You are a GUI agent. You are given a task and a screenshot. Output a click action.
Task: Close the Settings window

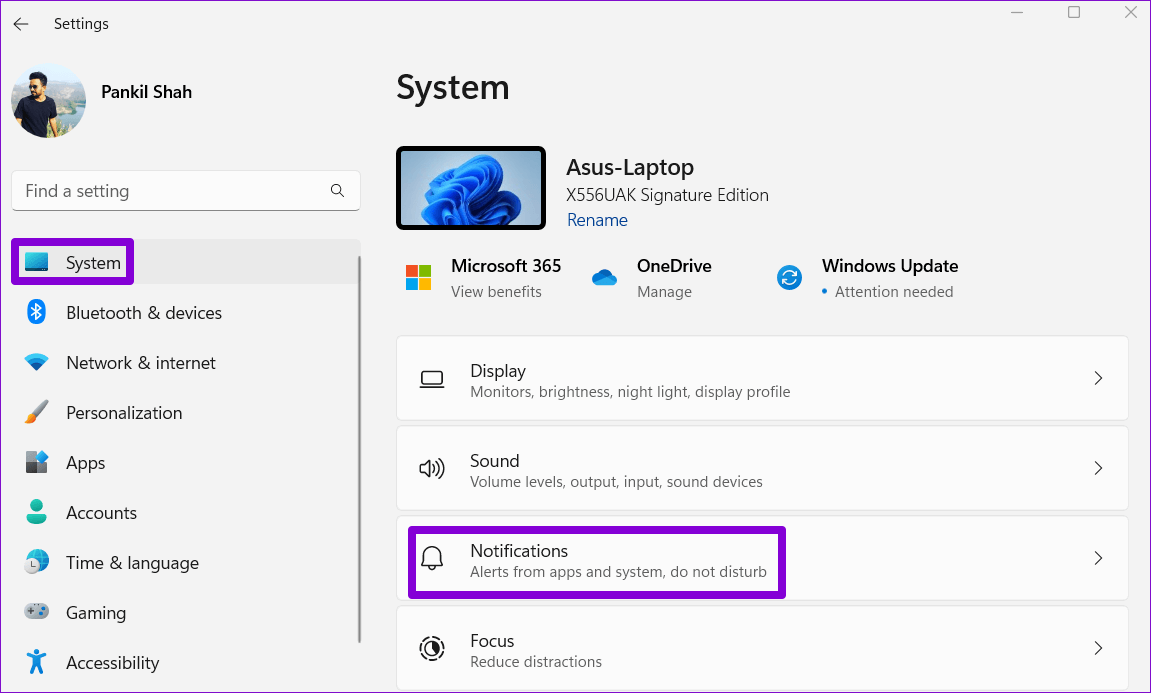(x=1130, y=12)
